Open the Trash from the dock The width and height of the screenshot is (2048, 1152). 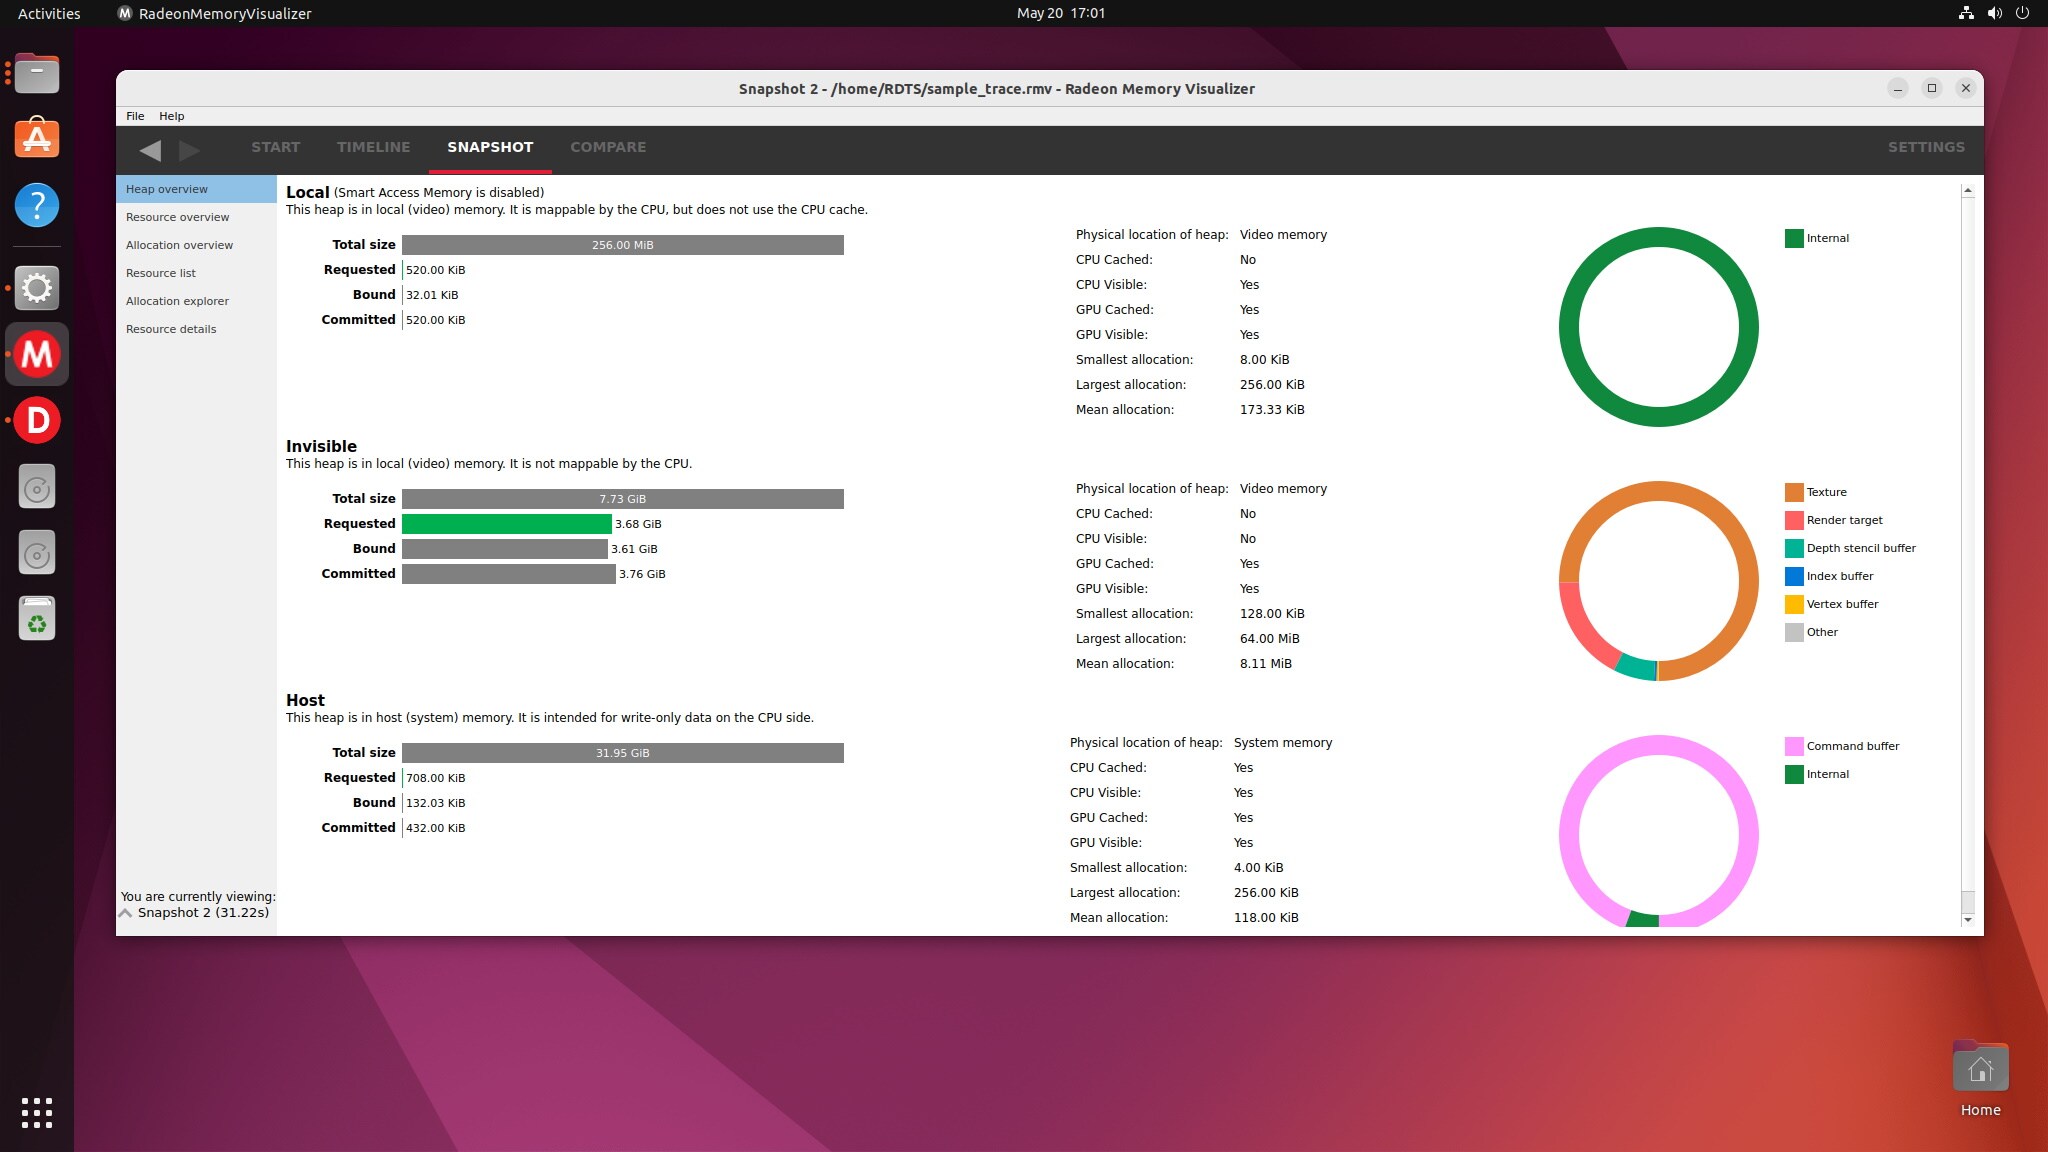pos(37,620)
